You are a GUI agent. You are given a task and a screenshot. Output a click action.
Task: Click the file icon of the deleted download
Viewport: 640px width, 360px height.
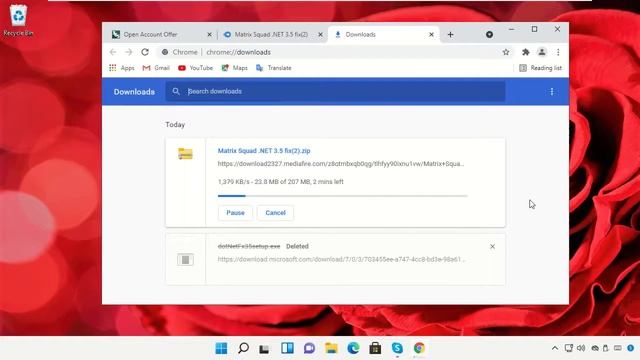tap(185, 260)
